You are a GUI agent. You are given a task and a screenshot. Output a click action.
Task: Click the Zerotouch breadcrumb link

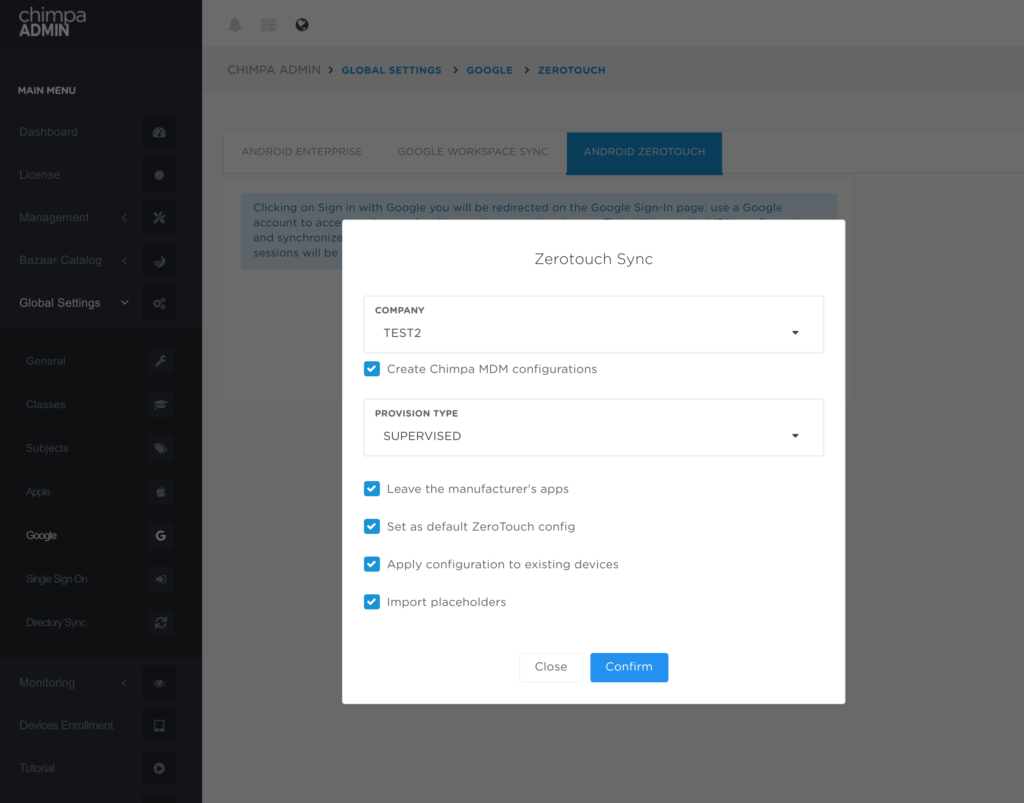click(x=571, y=71)
